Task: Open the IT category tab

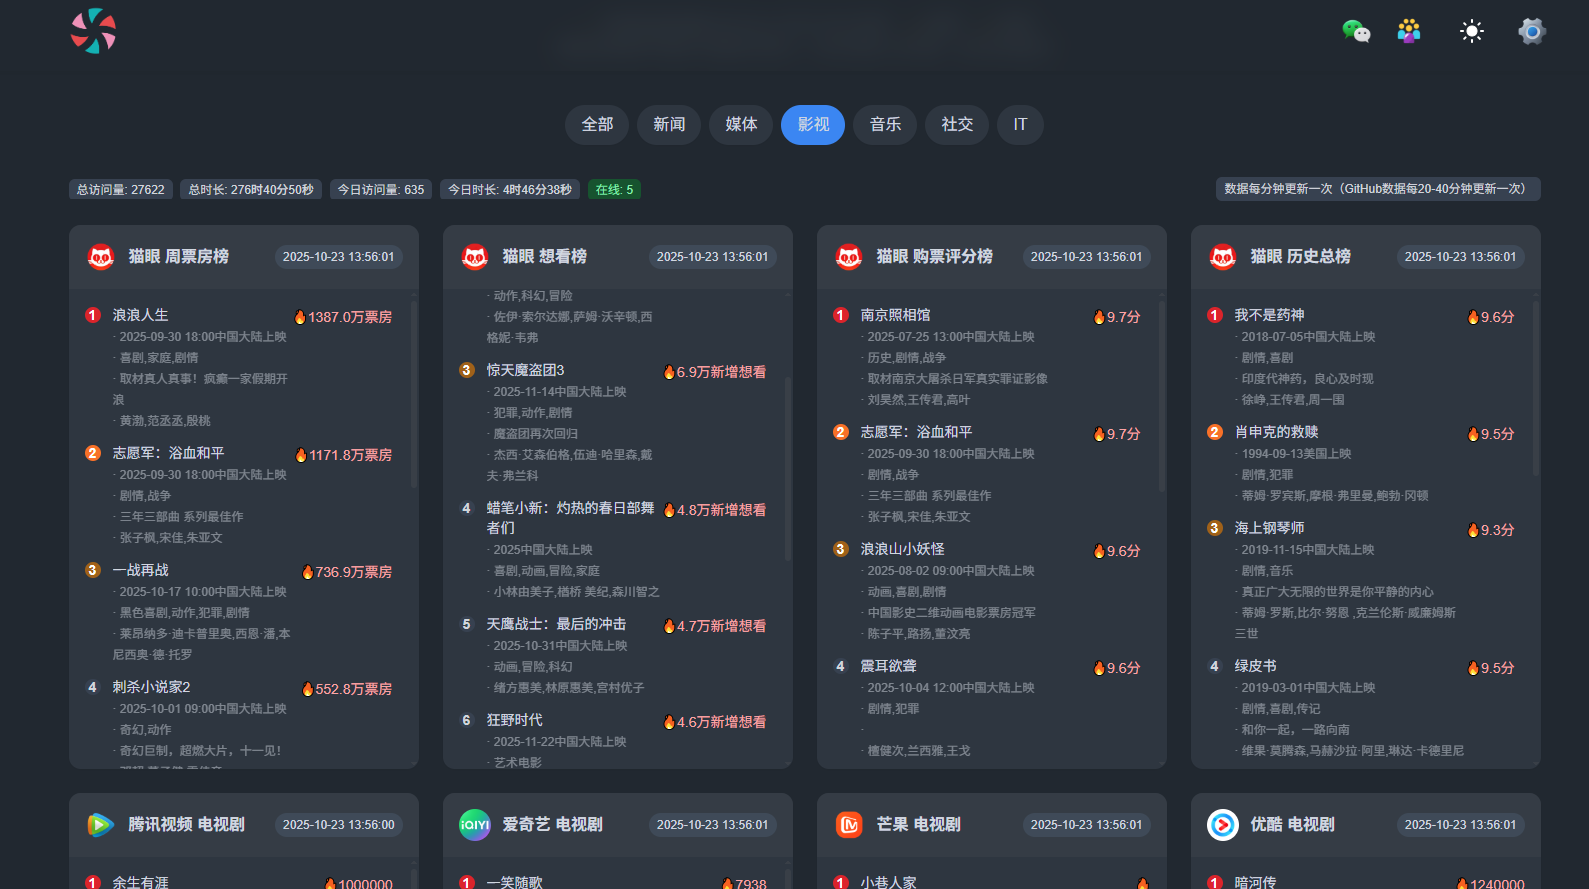Action: [1020, 125]
